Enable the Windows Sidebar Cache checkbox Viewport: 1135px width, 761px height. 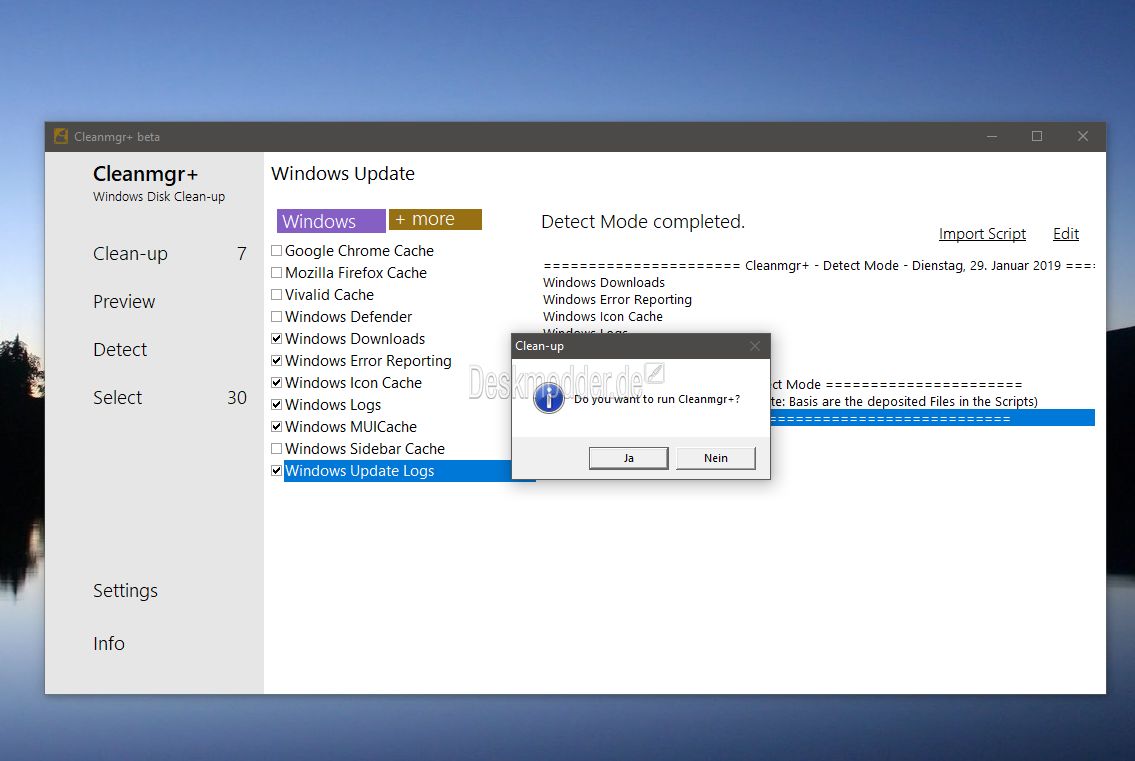click(x=277, y=448)
